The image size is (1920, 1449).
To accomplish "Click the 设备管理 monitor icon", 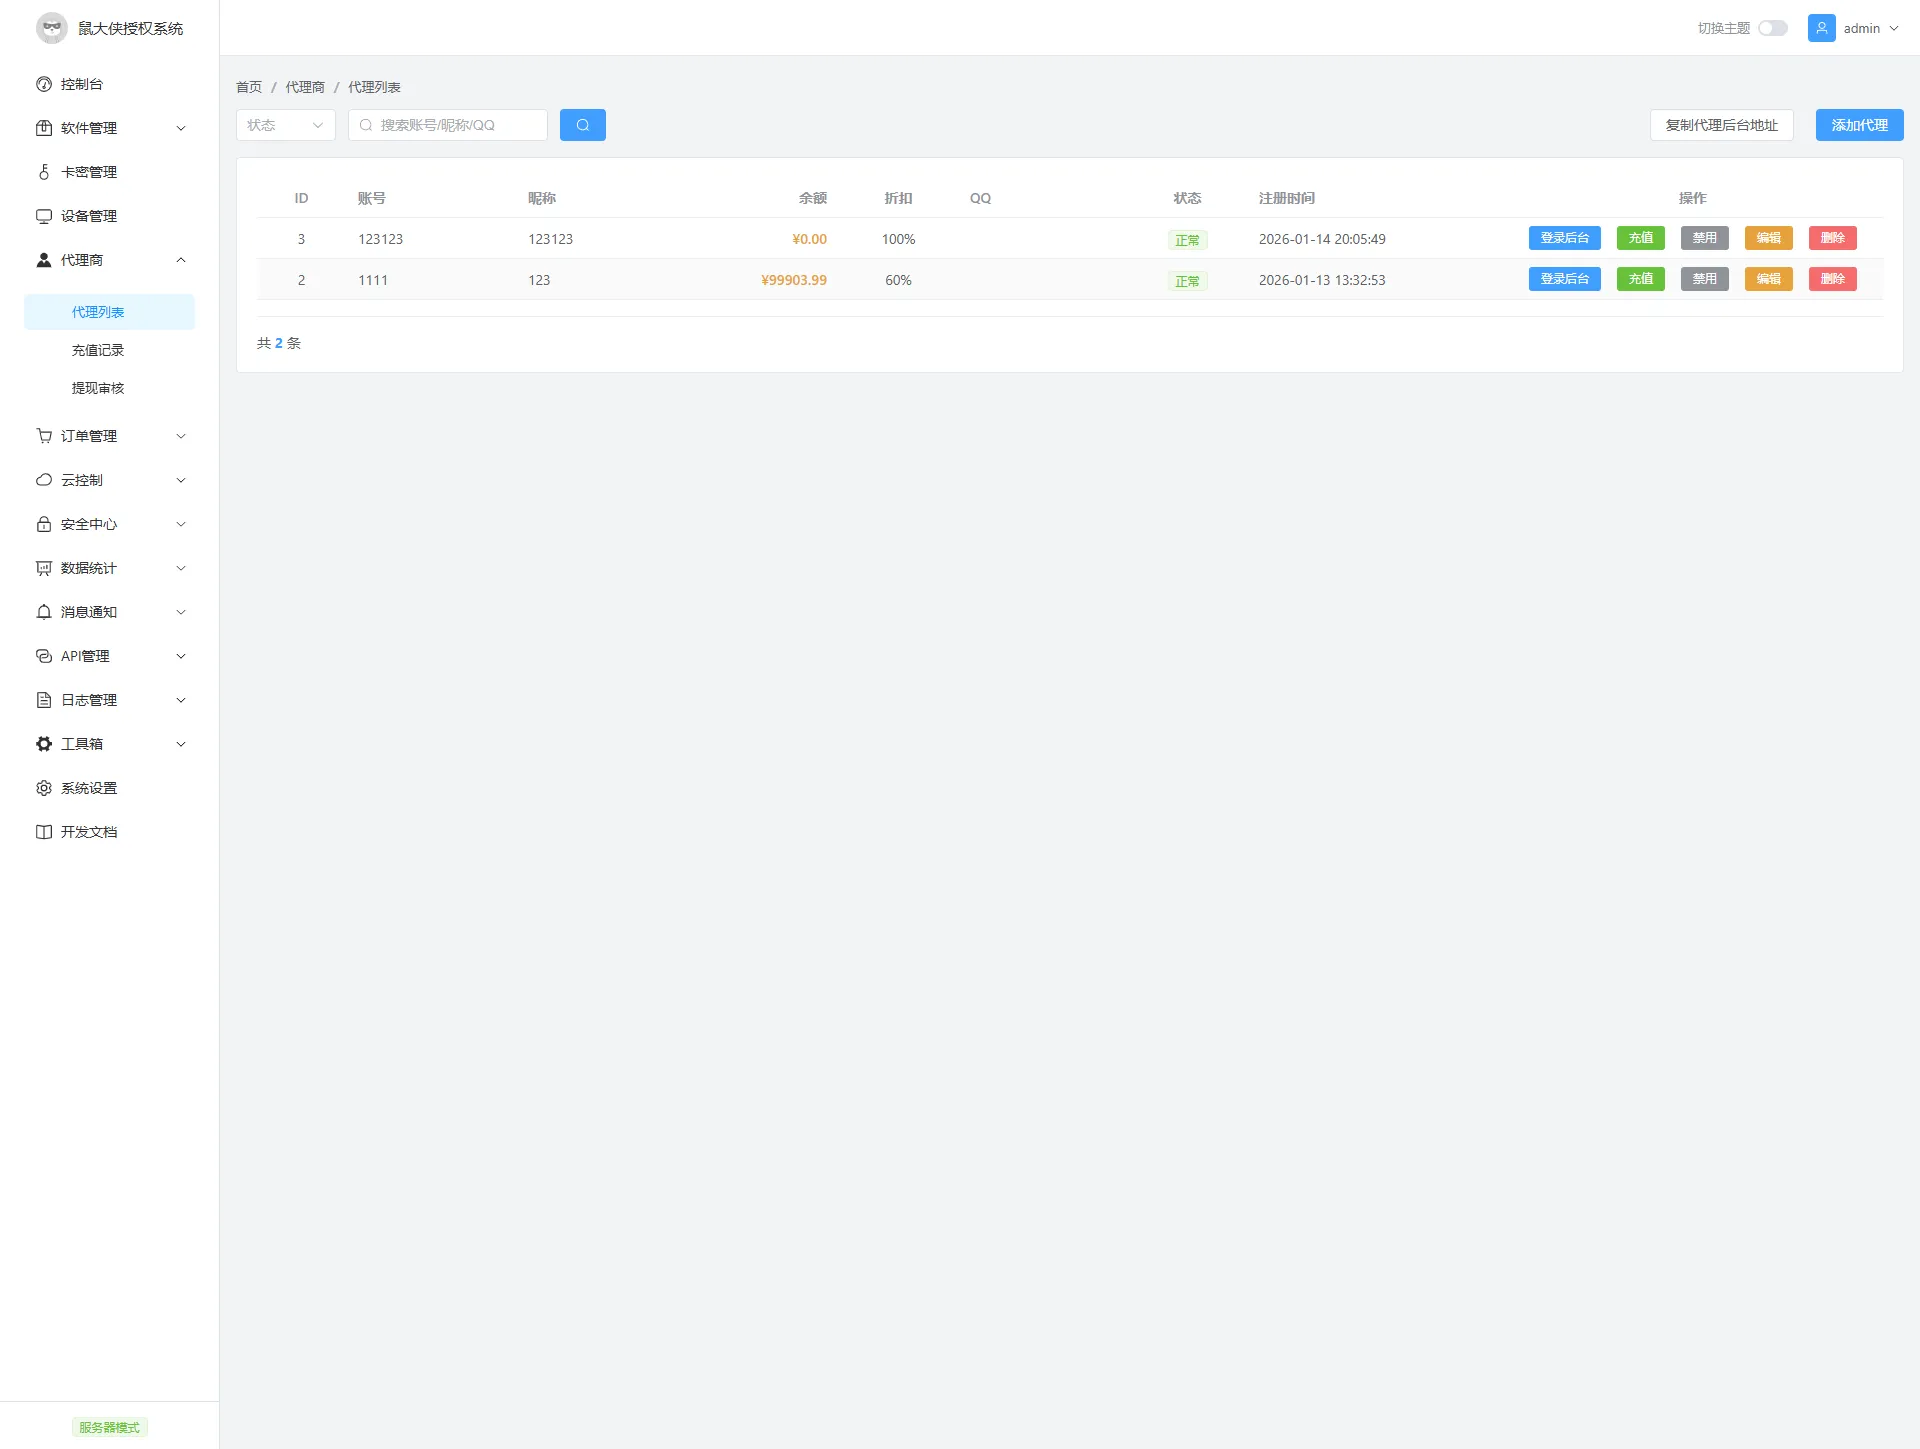I will tap(44, 216).
